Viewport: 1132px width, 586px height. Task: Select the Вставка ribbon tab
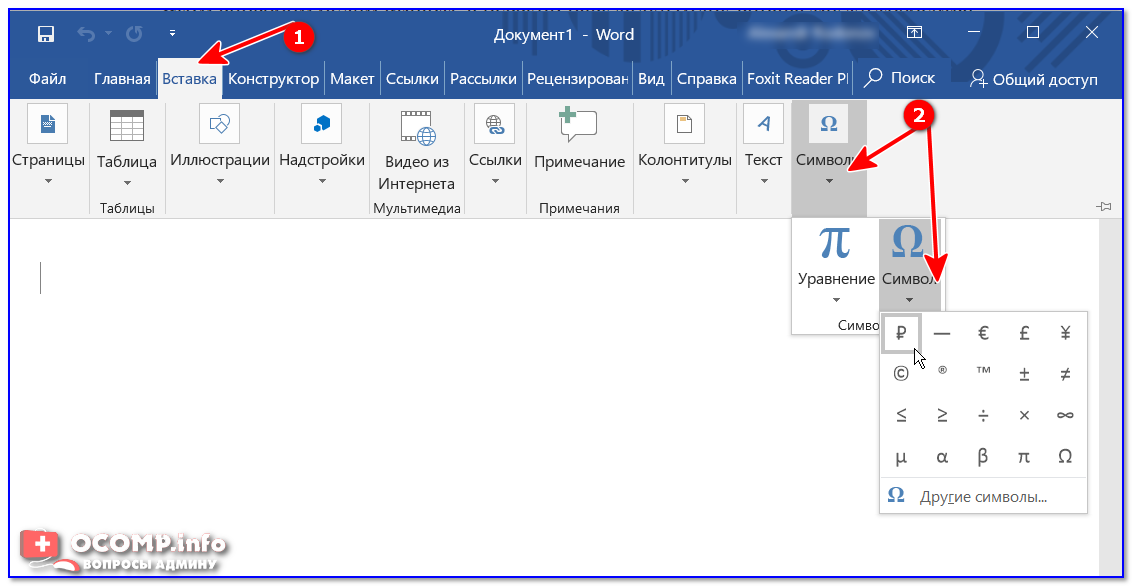190,79
